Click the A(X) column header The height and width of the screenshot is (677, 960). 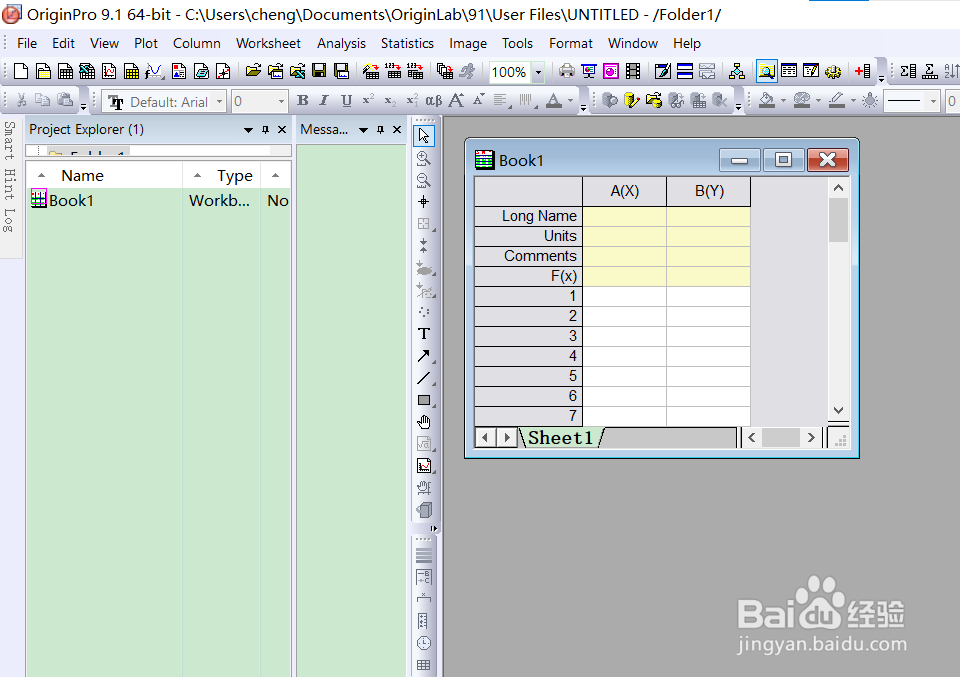pos(624,191)
